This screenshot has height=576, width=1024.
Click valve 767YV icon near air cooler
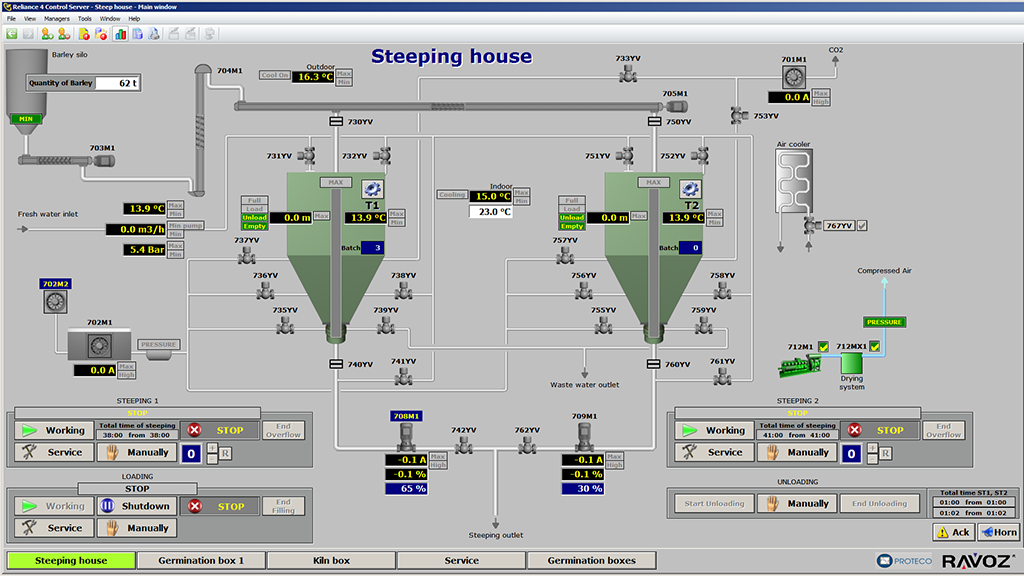pos(812,225)
